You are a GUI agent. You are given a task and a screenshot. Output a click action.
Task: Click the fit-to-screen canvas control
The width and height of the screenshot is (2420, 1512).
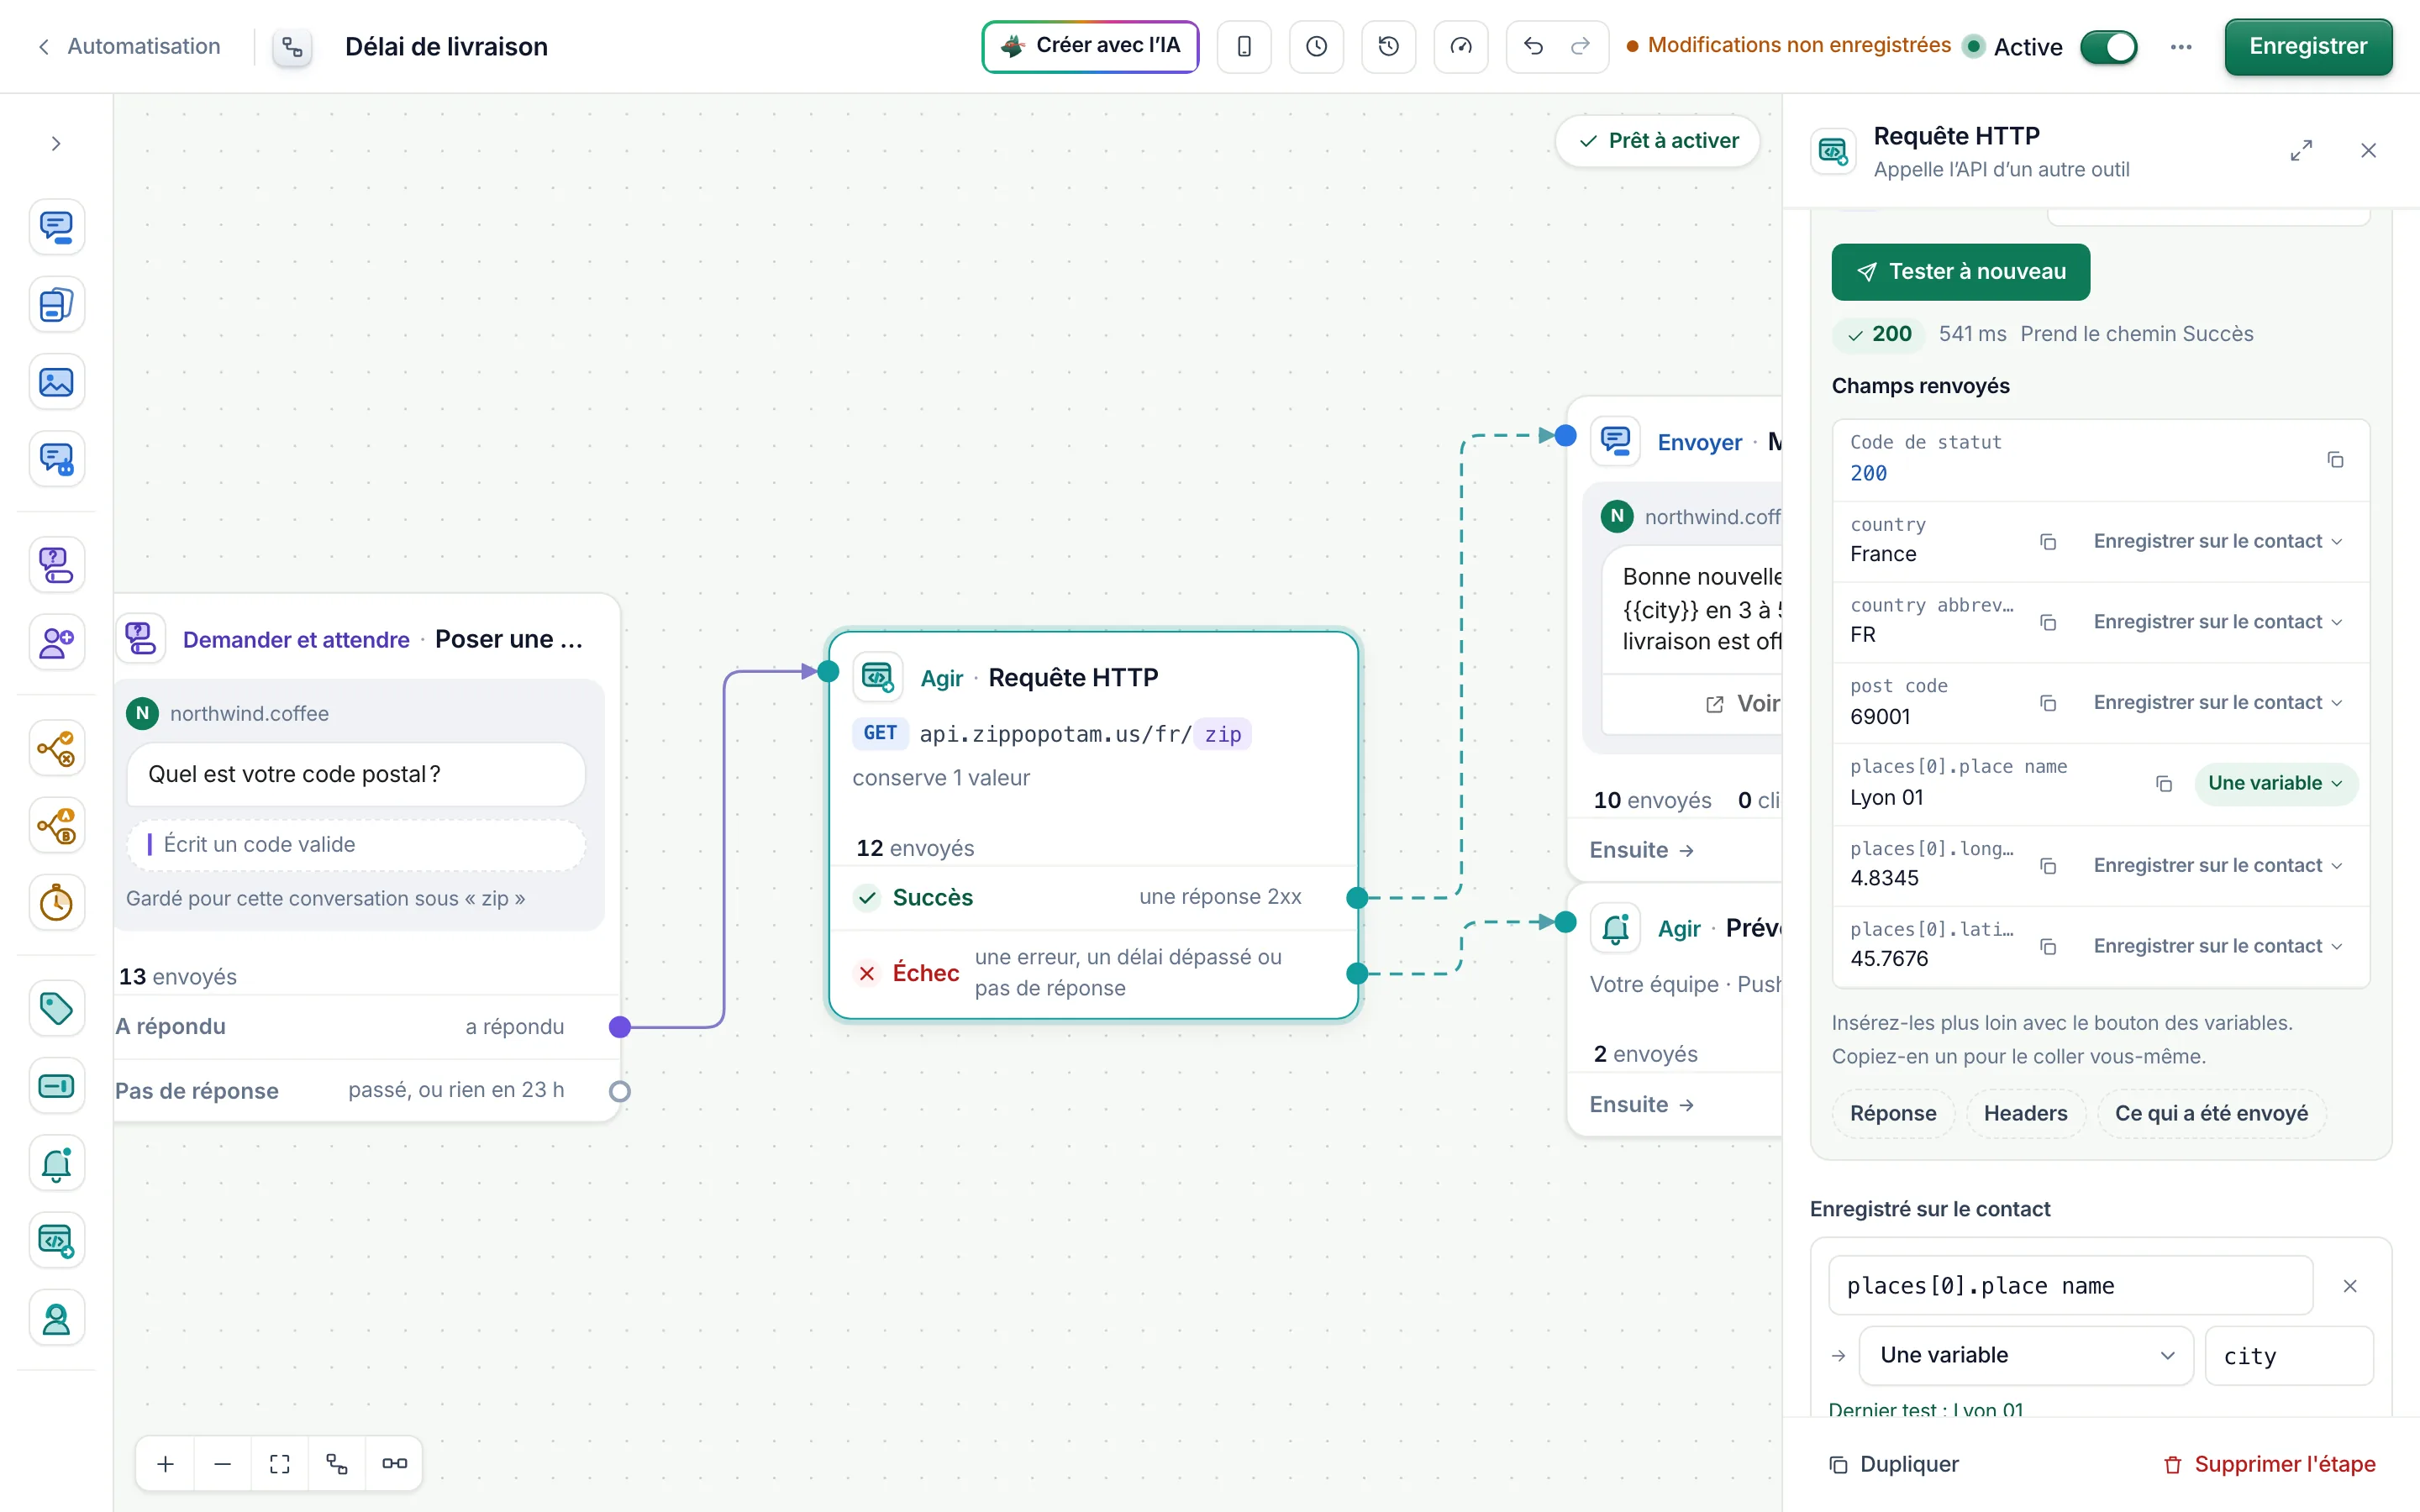point(280,1464)
